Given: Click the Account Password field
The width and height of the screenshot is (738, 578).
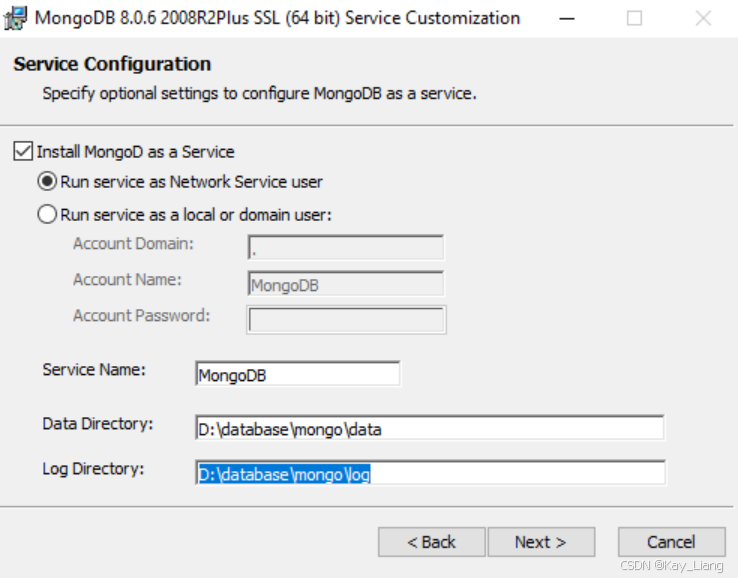Looking at the screenshot, I should pyautogui.click(x=346, y=320).
